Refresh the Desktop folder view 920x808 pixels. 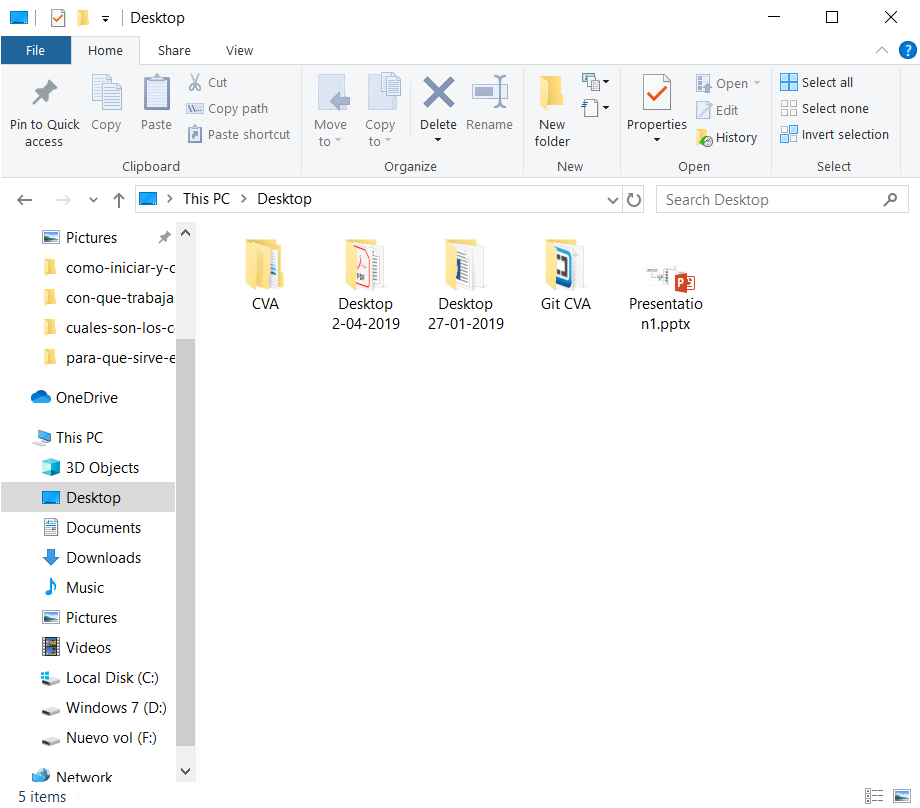(634, 200)
